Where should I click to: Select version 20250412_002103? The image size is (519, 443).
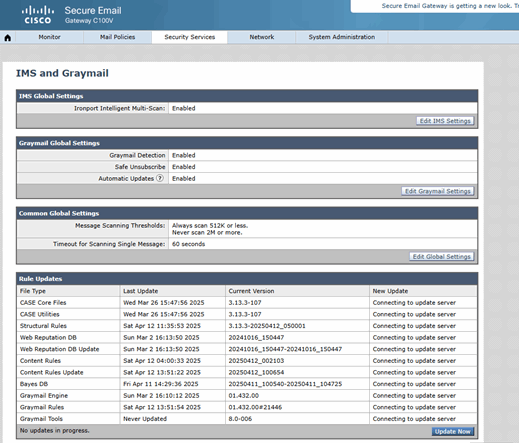[256, 361]
